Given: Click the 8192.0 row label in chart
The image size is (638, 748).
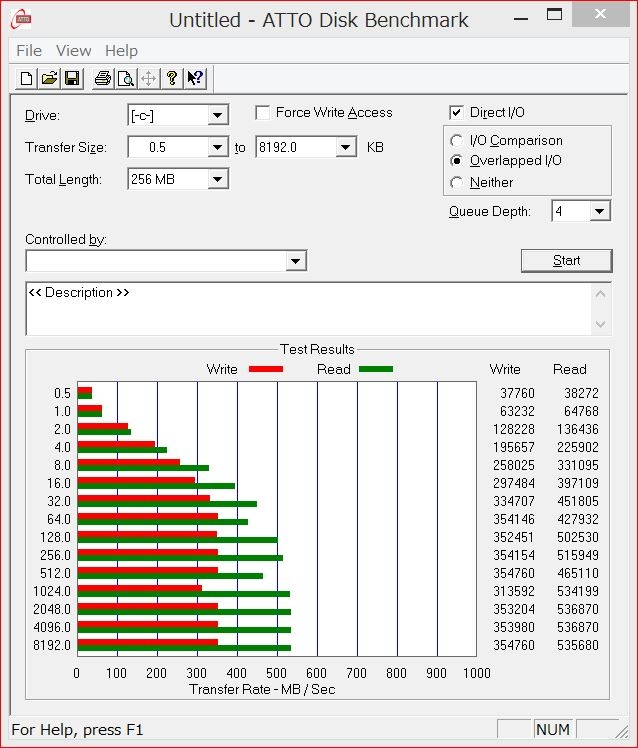Looking at the screenshot, I should pyautogui.click(x=52, y=645).
